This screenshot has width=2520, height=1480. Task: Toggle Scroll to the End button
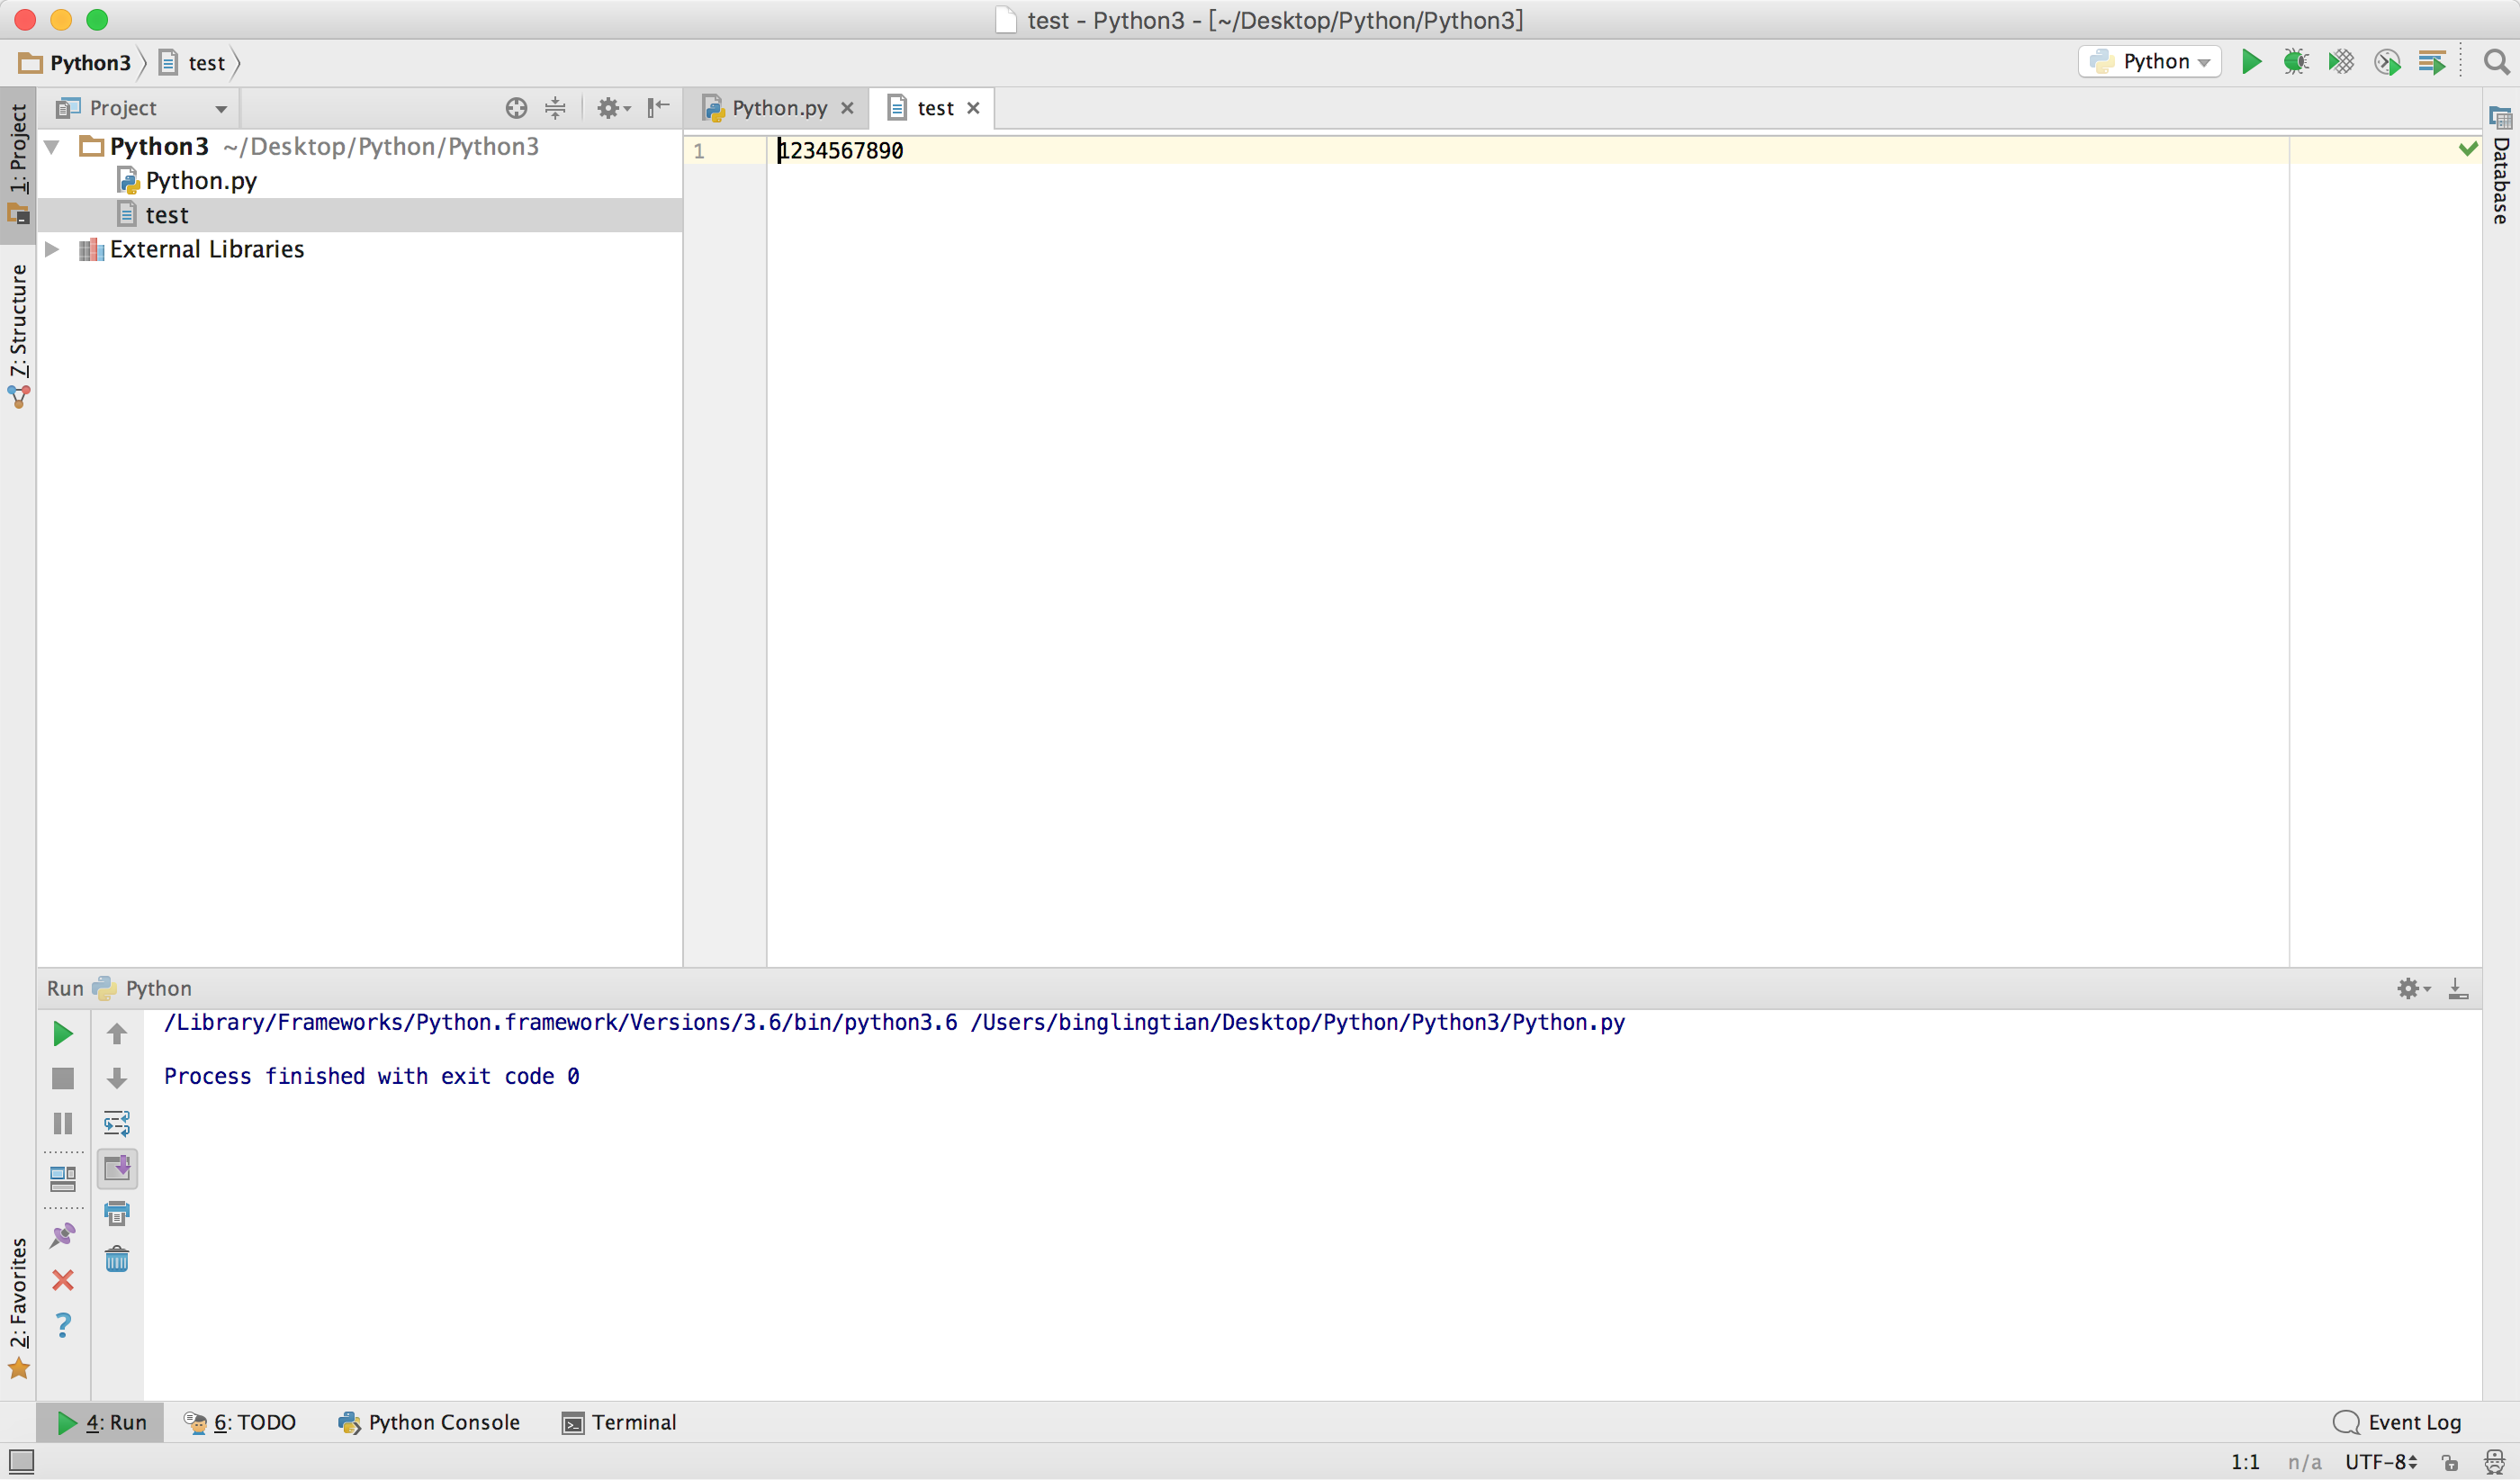[x=117, y=1168]
